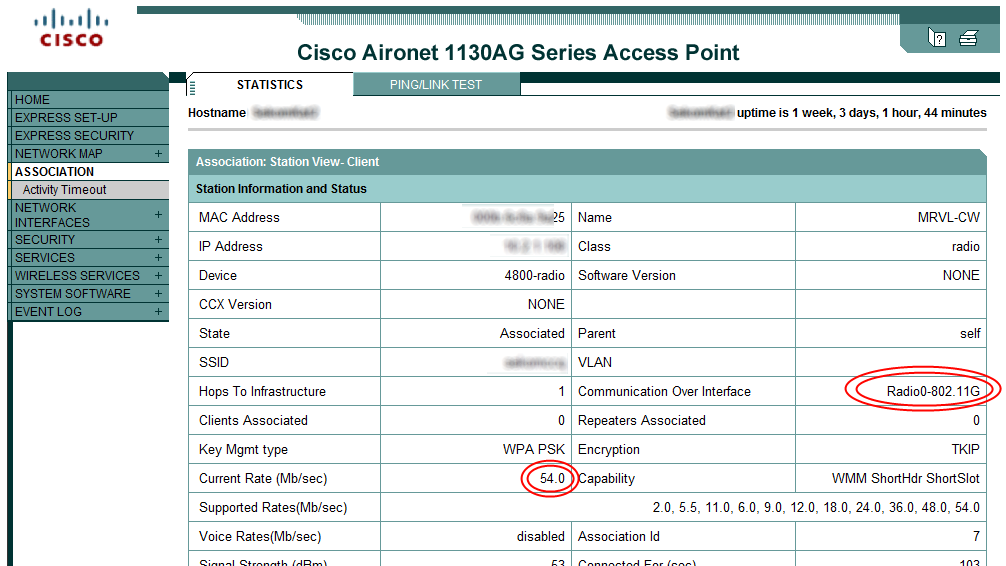Select ASSOCIATION in the sidebar
1006x566 pixels.
[x=55, y=172]
